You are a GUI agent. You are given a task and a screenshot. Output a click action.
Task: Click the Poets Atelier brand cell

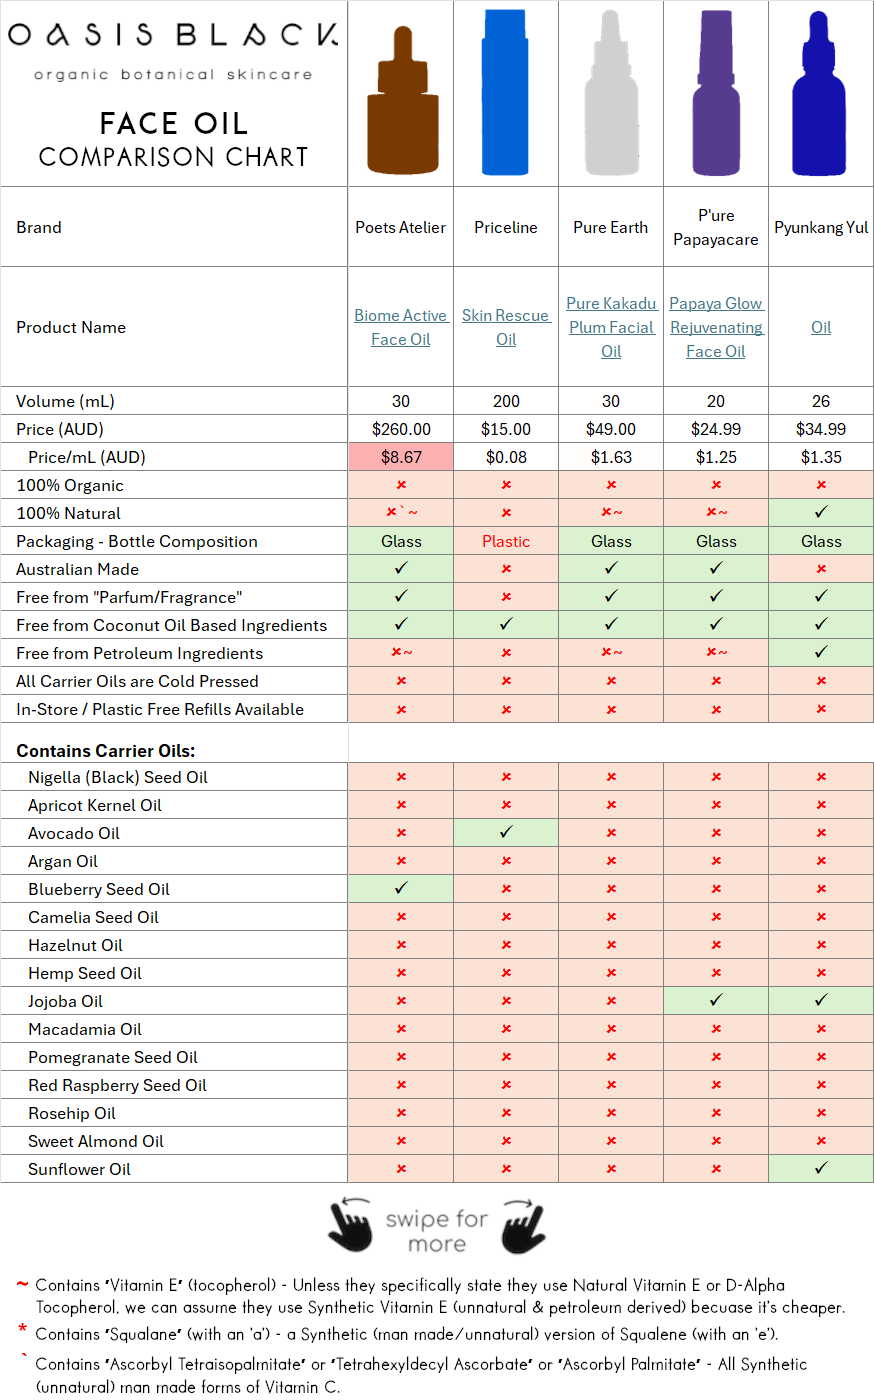coord(401,227)
